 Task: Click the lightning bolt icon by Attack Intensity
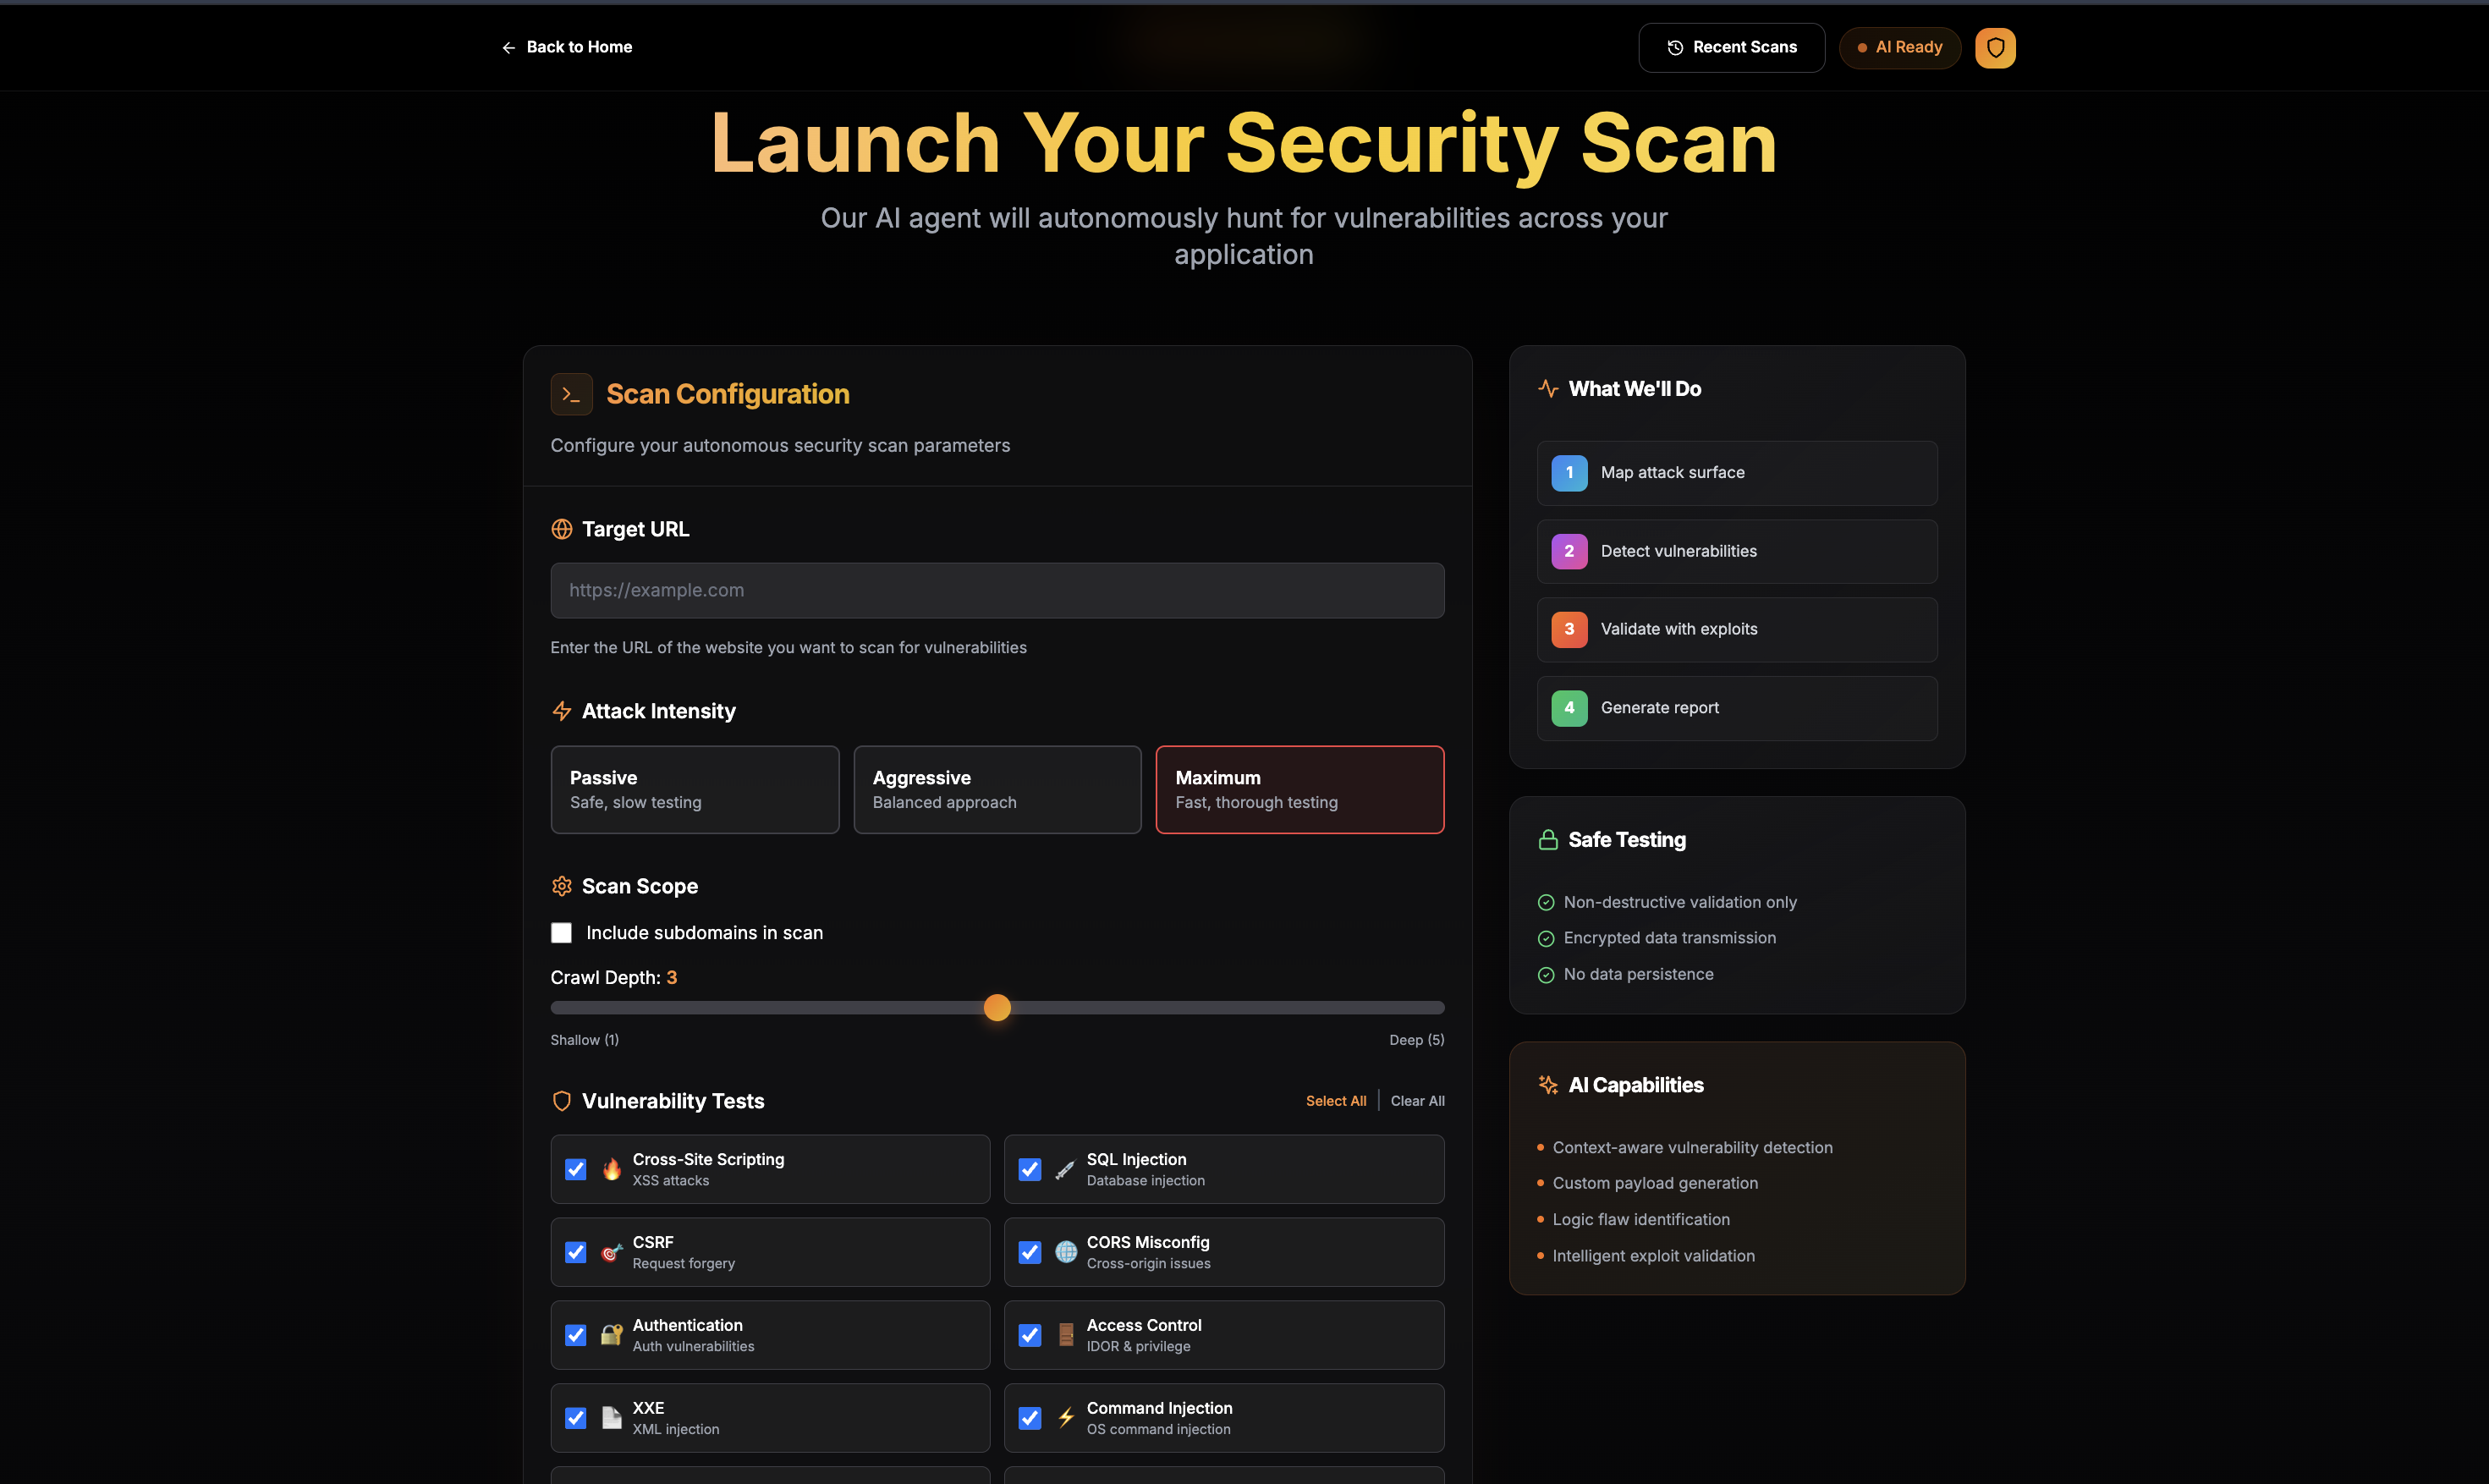click(x=562, y=711)
